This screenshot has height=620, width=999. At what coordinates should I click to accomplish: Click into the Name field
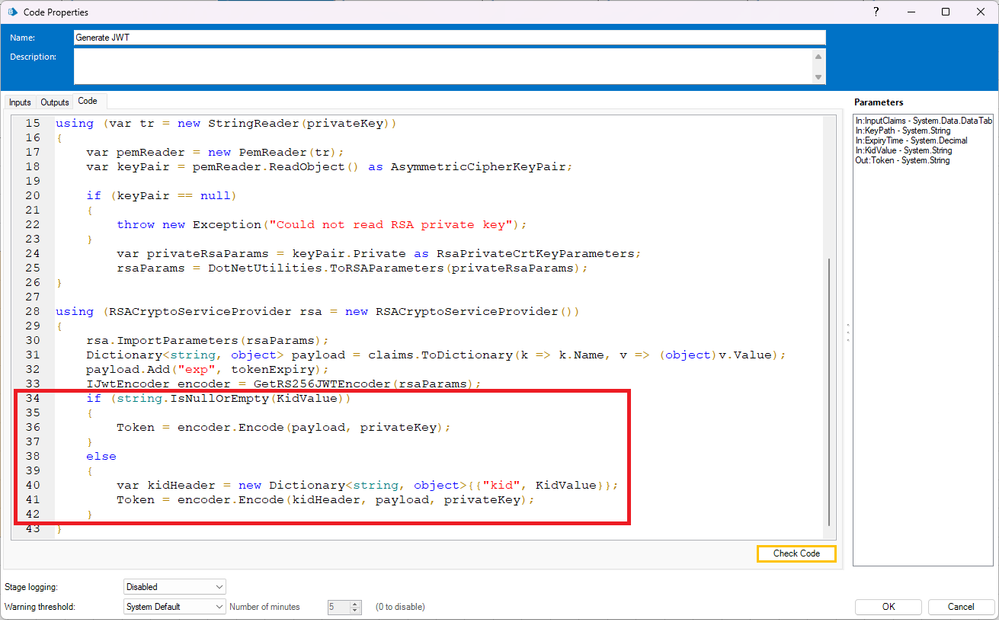(449, 37)
